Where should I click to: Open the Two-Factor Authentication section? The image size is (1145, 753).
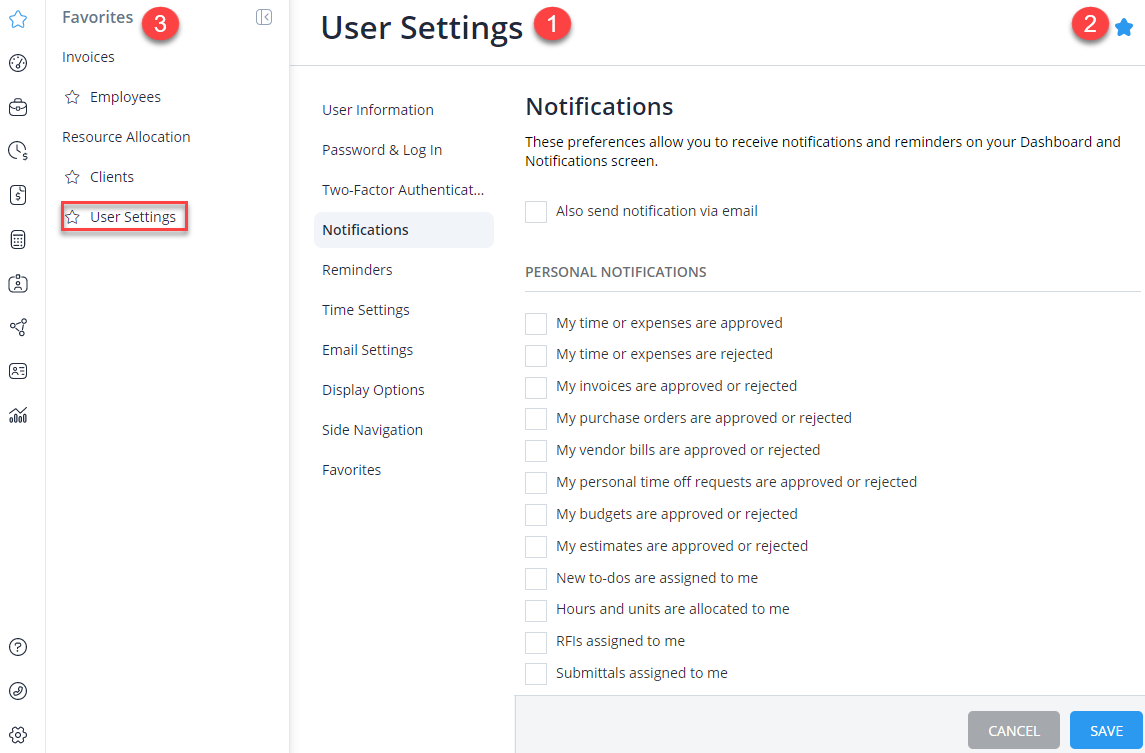coord(403,189)
